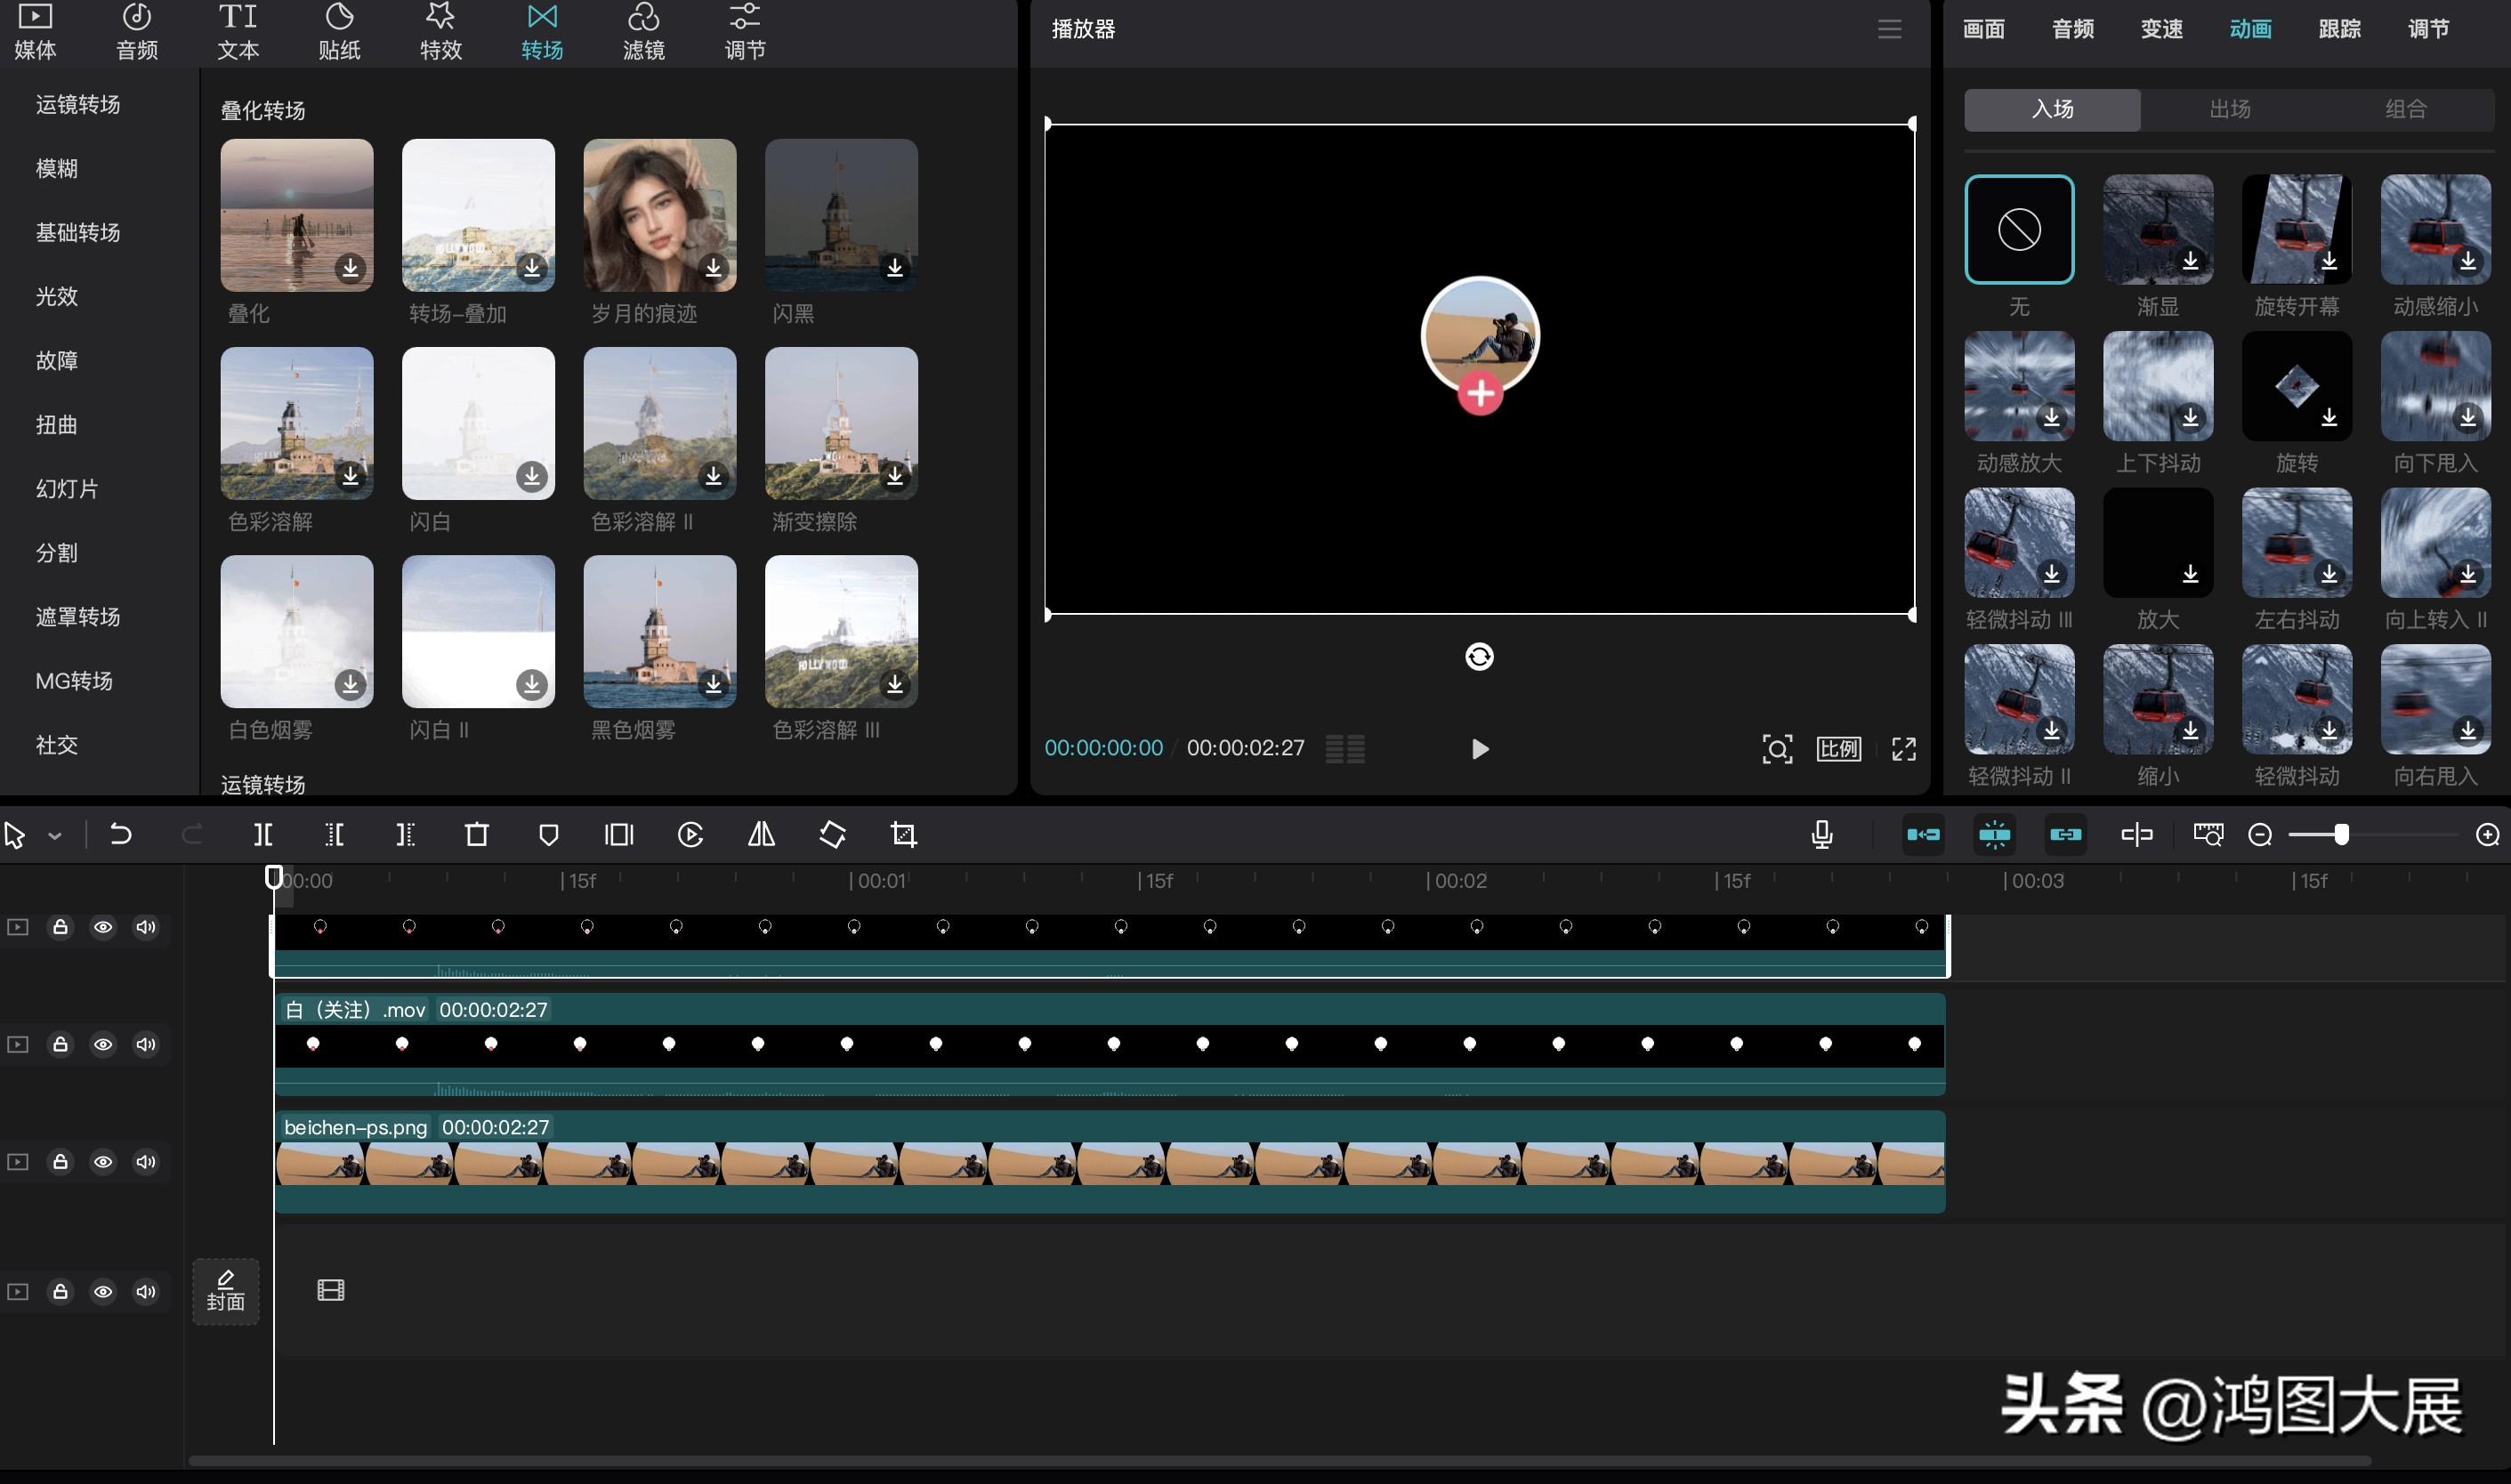The width and height of the screenshot is (2511, 1484).
Task: Click the crop icon in timeline toolbar
Action: pyautogui.click(x=904, y=834)
